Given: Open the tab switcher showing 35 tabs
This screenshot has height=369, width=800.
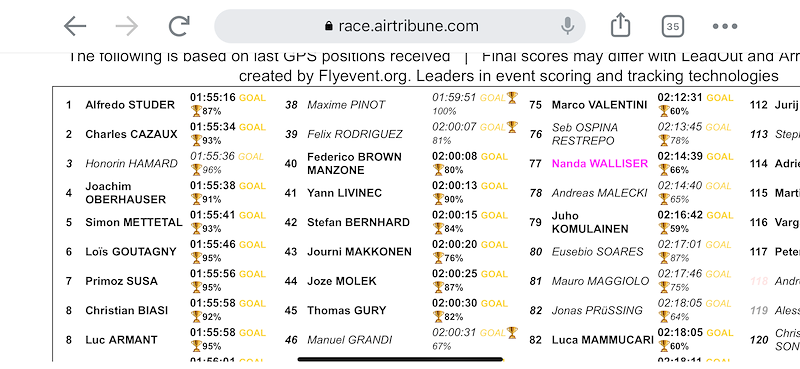Looking at the screenshot, I should (672, 27).
